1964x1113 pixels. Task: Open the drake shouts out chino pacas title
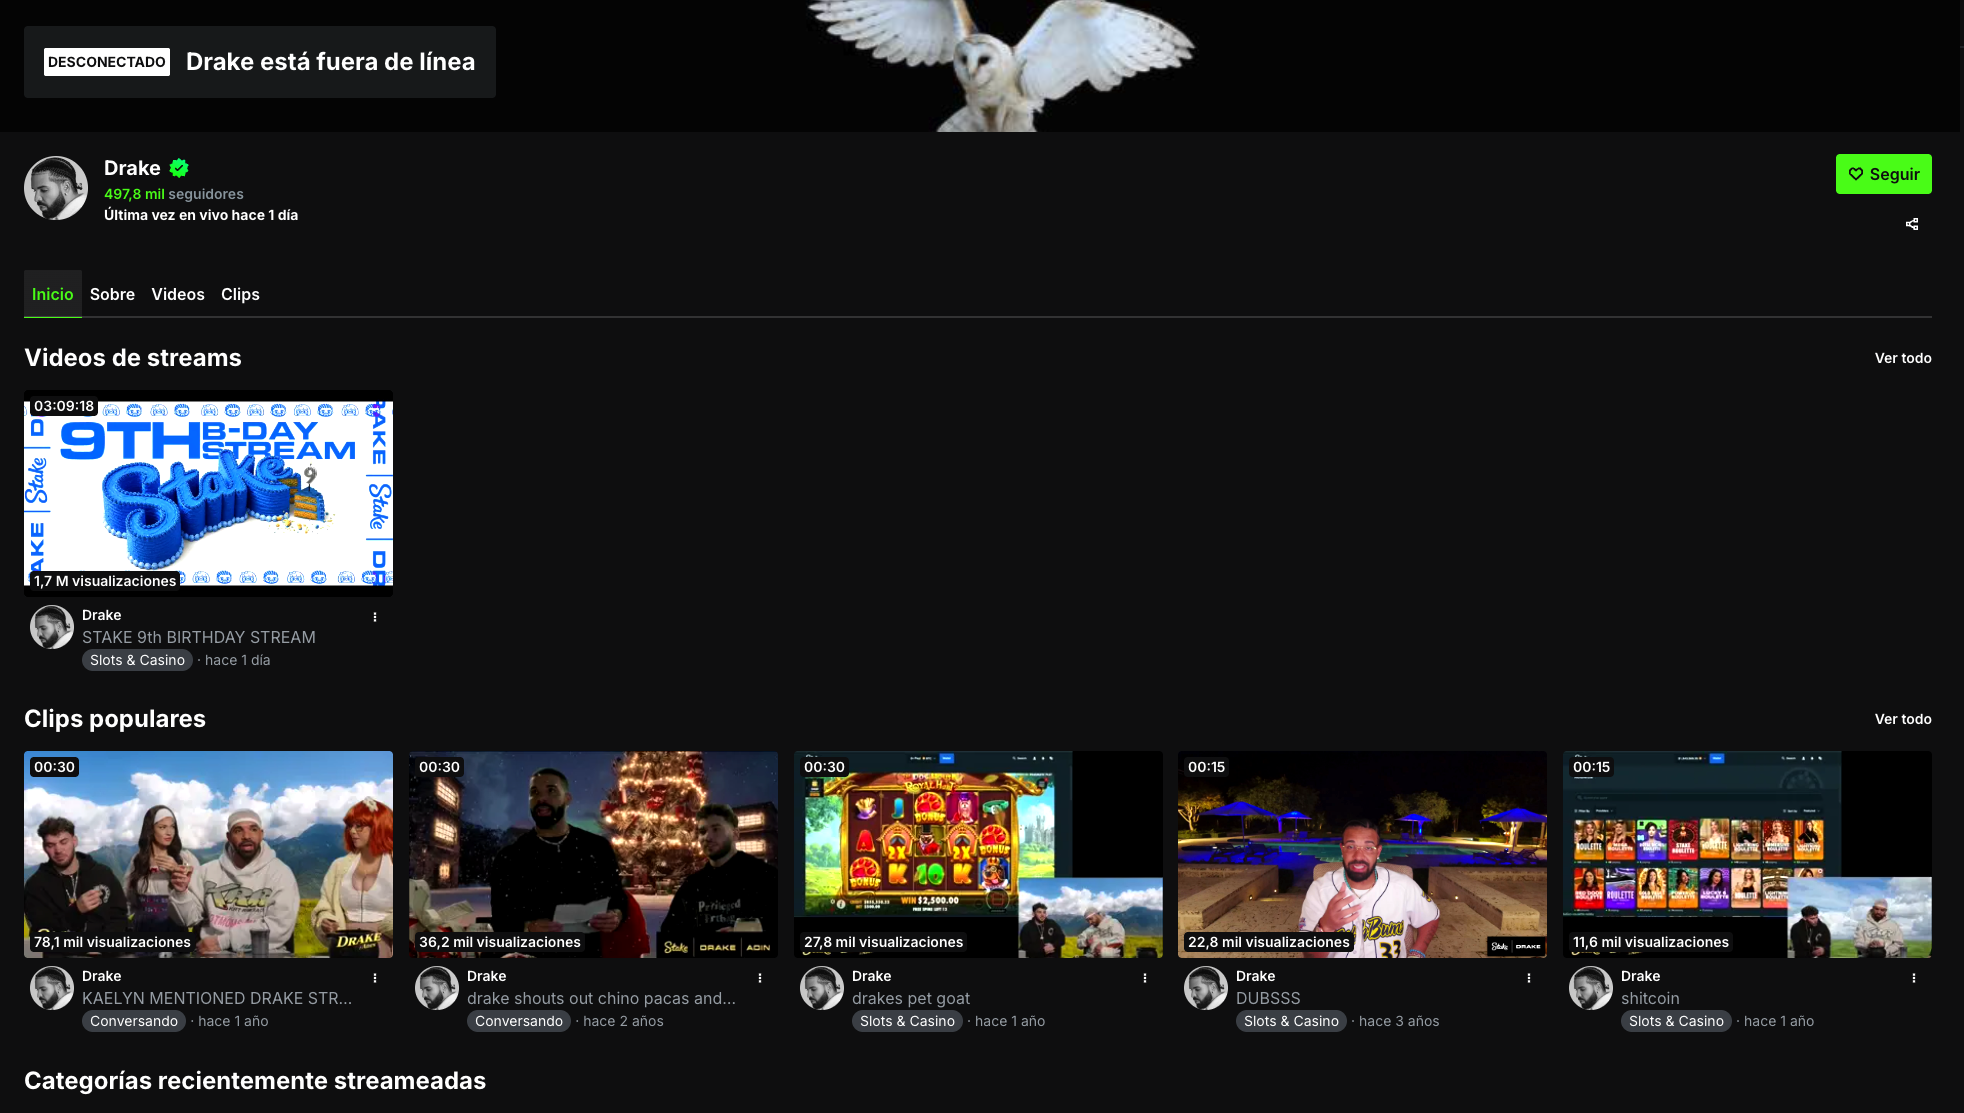tap(601, 998)
